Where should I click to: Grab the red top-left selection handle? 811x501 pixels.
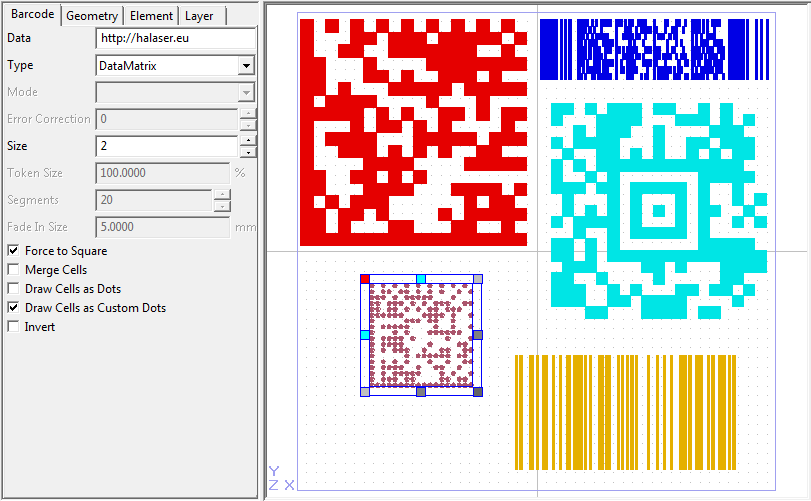pos(365,279)
